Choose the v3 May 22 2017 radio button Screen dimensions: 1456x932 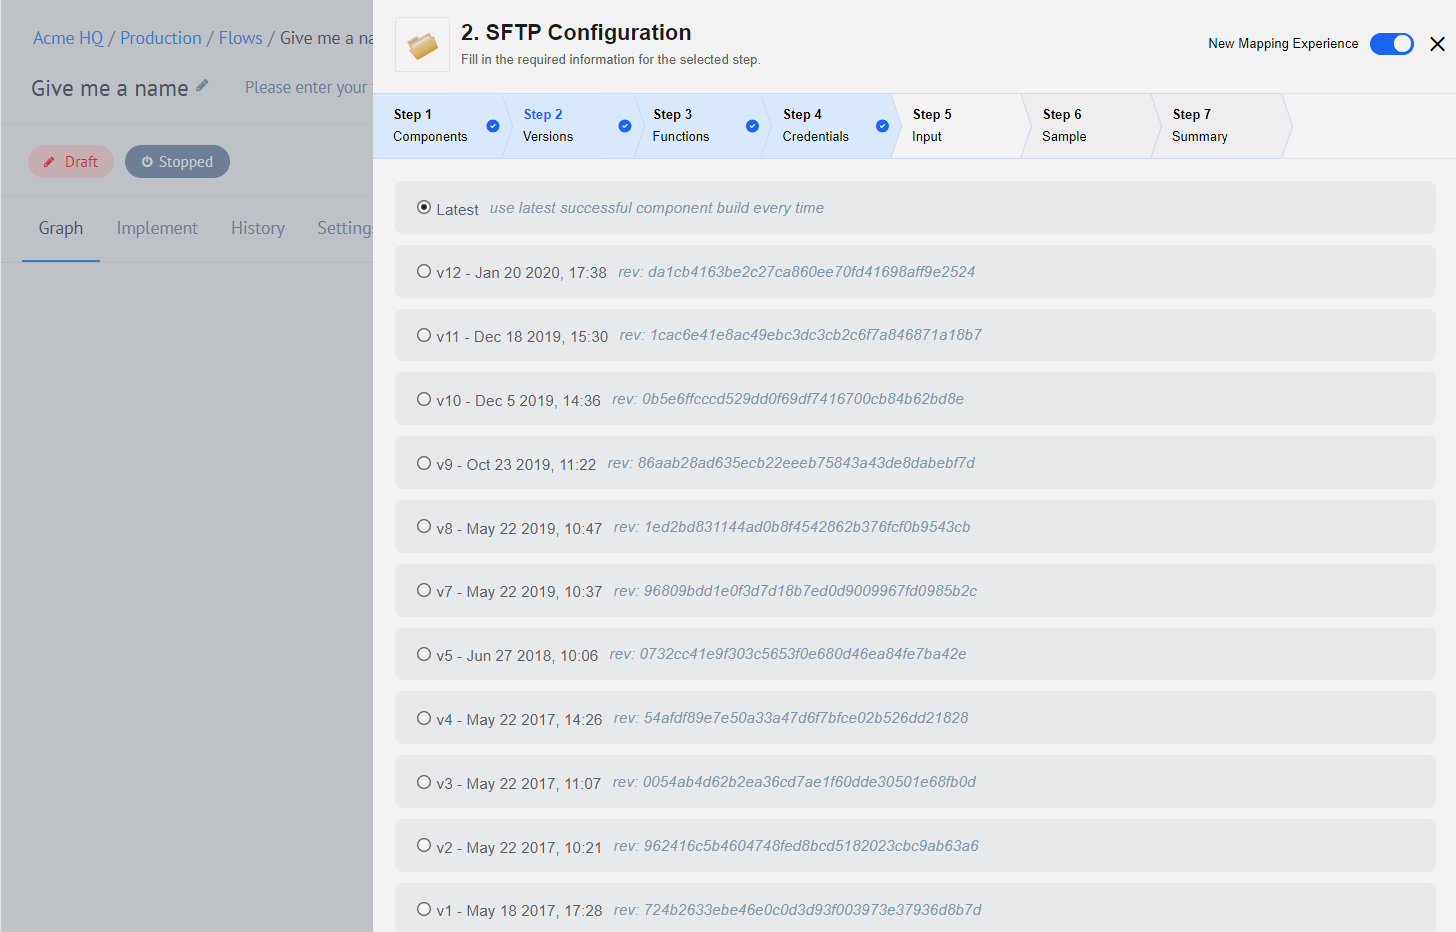(x=424, y=782)
